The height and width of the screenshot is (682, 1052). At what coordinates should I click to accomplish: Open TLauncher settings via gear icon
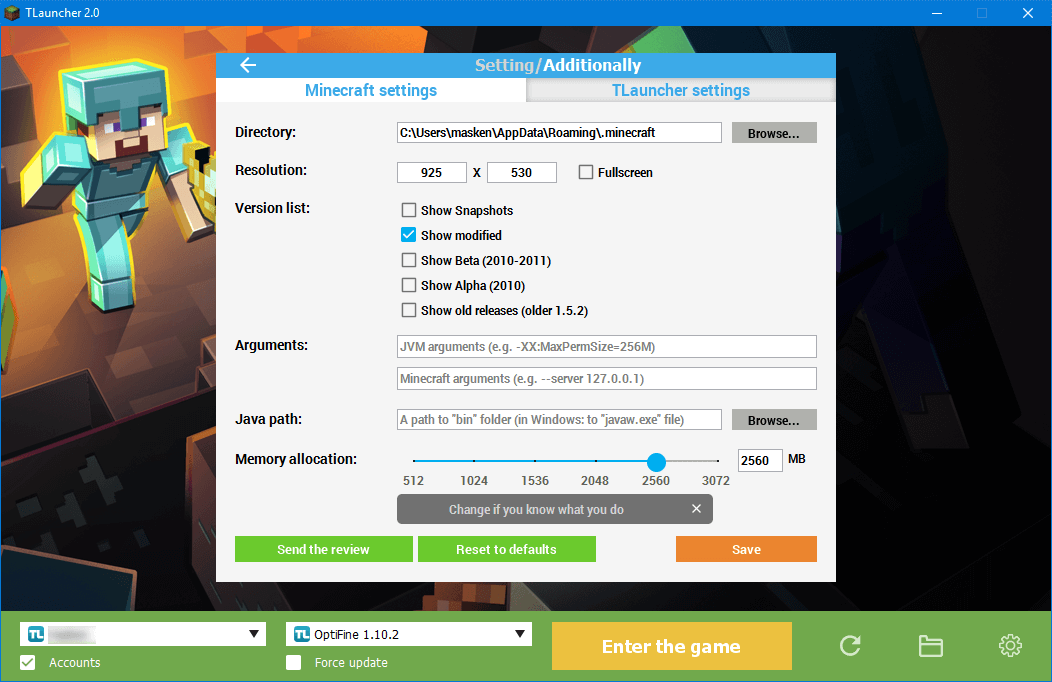1010,646
